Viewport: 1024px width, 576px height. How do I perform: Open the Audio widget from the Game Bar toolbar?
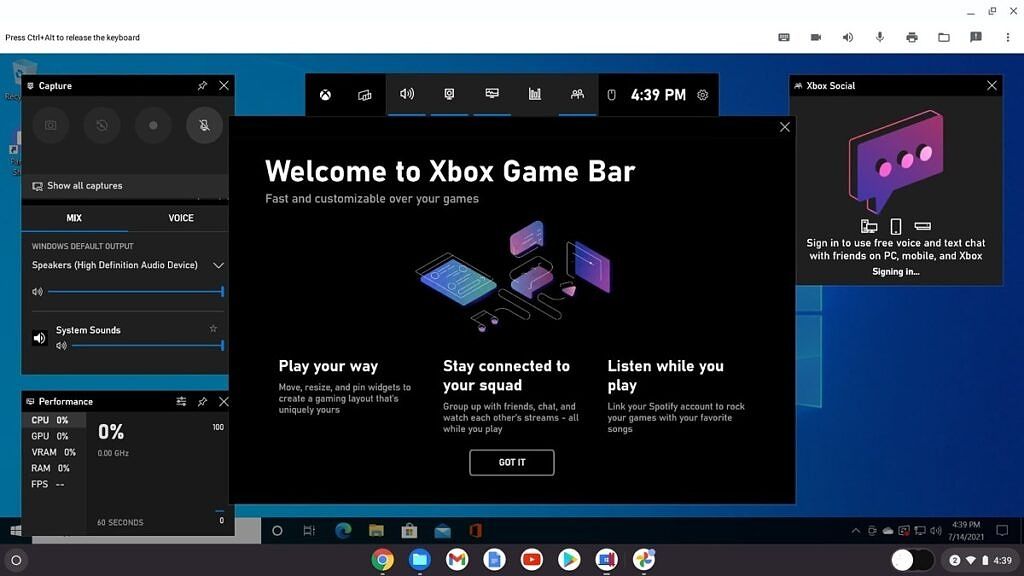(x=406, y=94)
